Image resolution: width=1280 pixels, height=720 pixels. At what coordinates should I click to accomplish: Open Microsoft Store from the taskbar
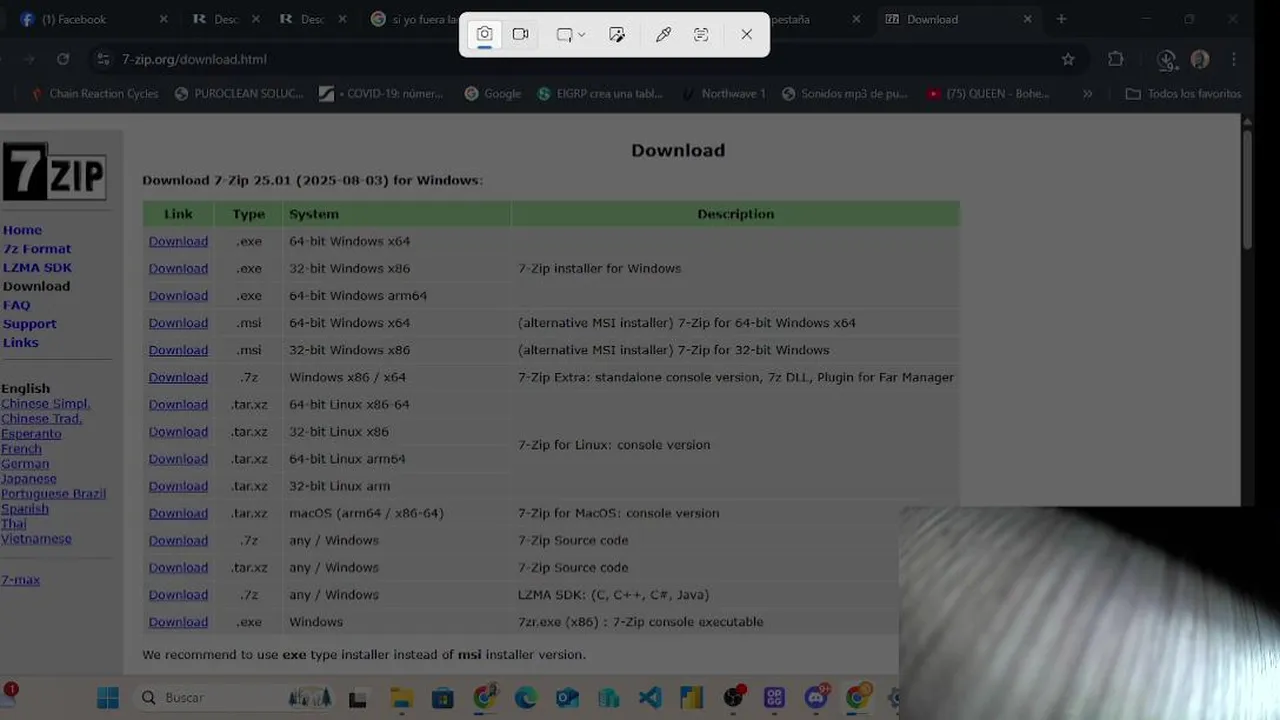tap(443, 698)
